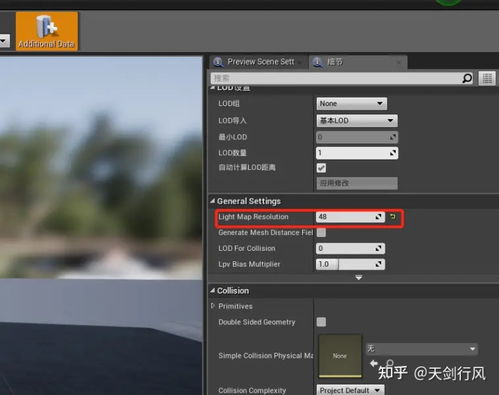Use selected asset arrow for physical material

(x=374, y=363)
